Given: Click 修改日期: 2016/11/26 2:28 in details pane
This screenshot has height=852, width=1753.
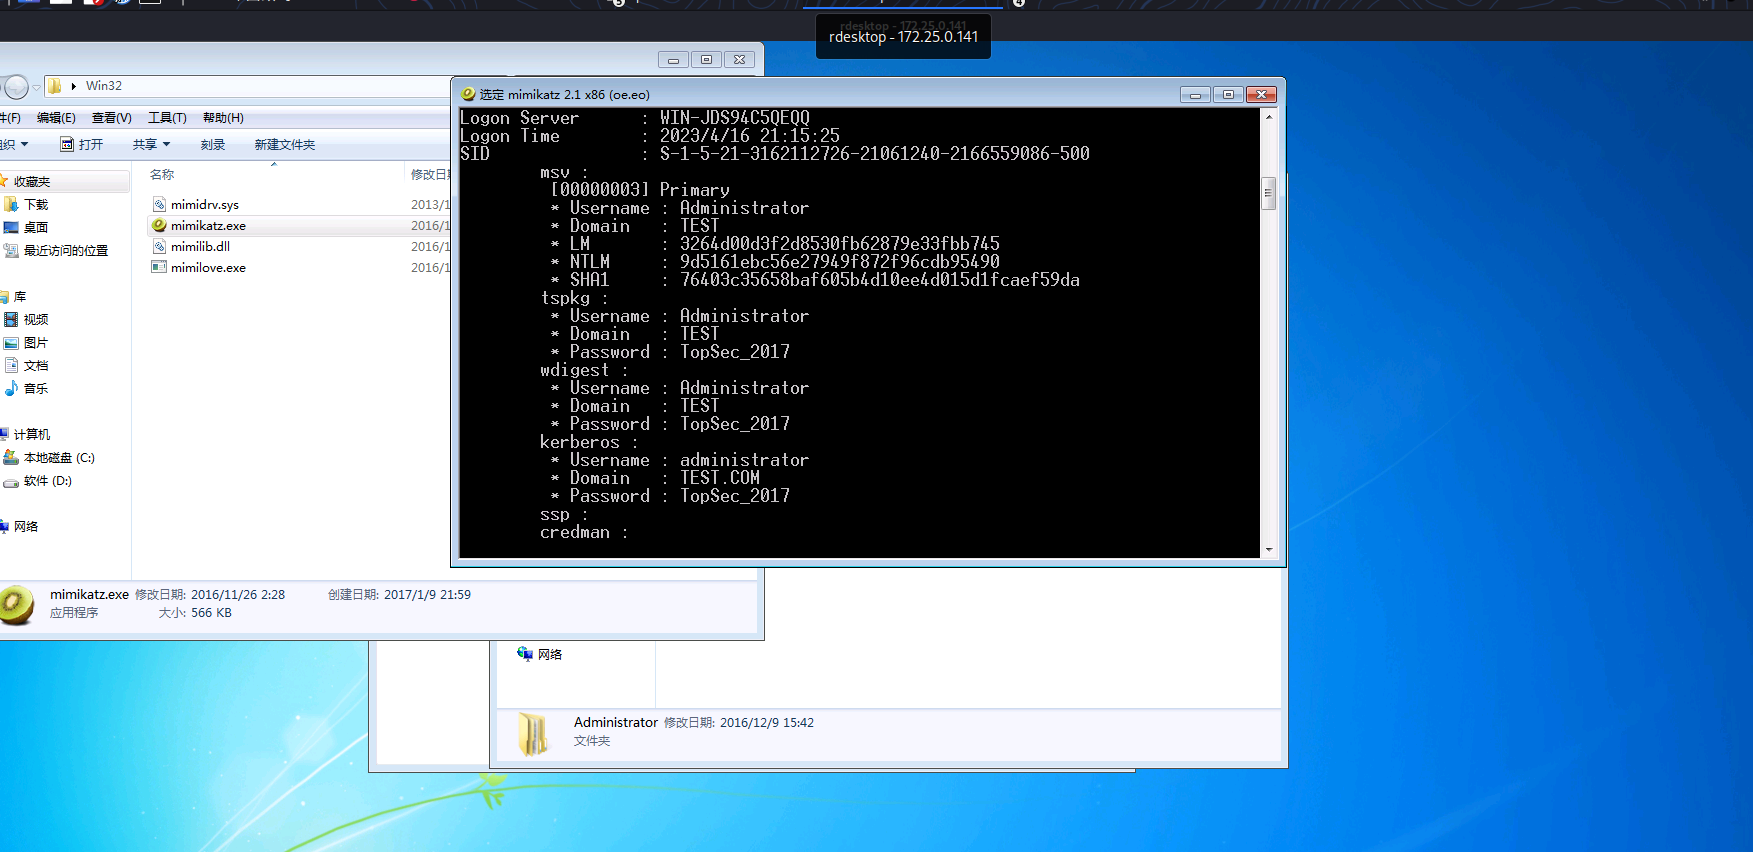Looking at the screenshot, I should 210,594.
